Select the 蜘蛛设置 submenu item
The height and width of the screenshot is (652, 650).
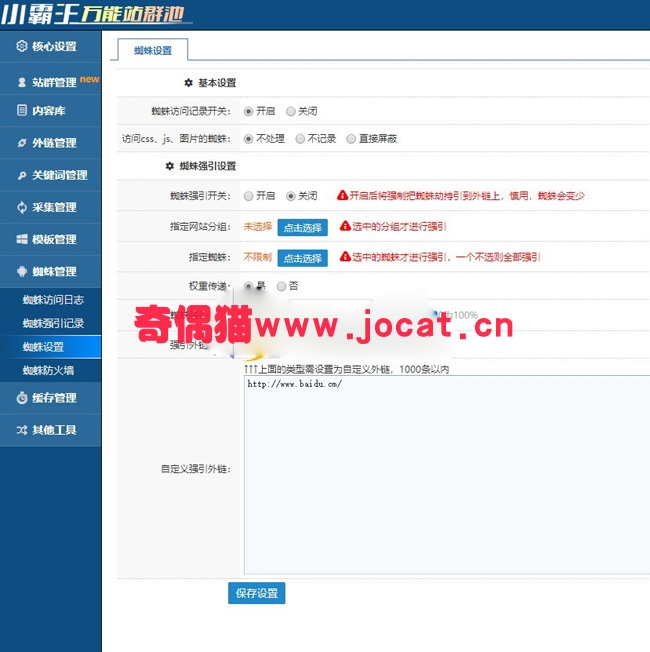[50, 347]
